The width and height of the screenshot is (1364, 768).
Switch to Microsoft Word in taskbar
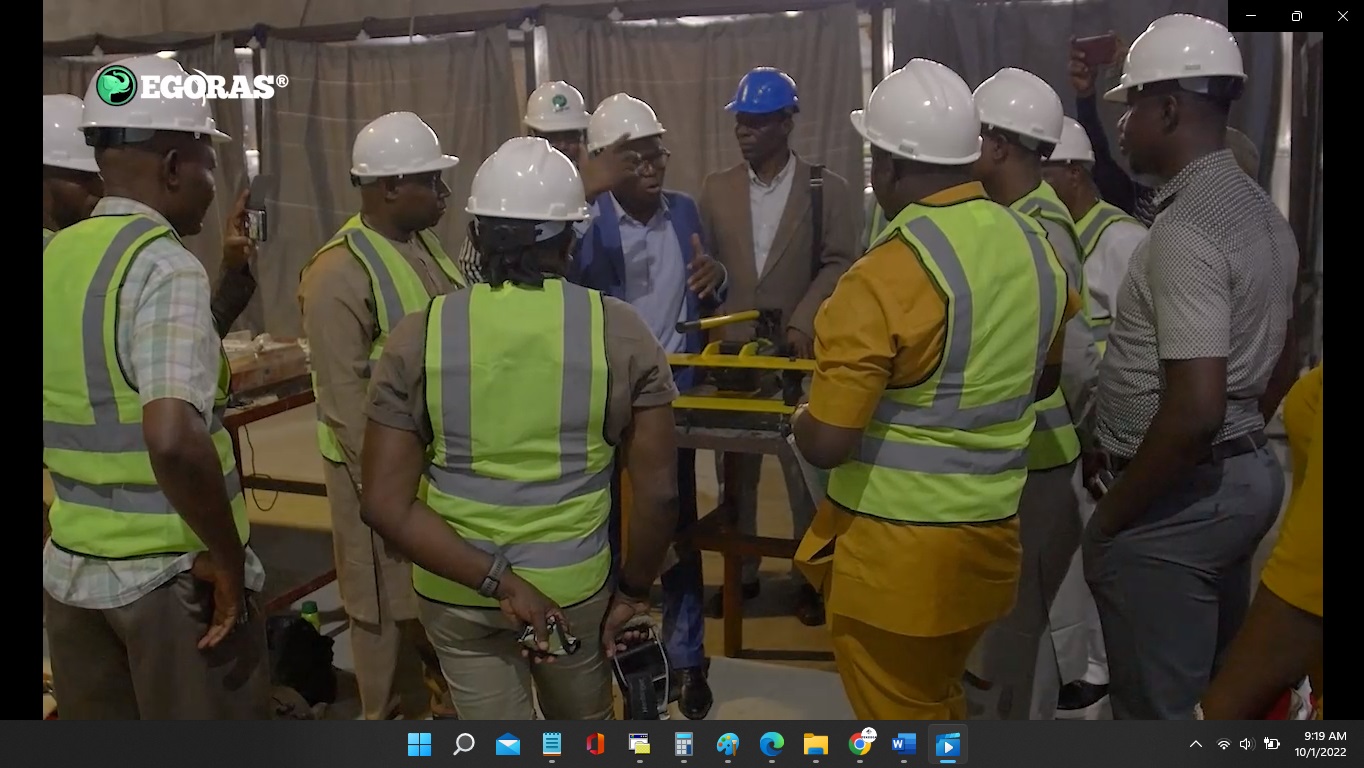pos(904,744)
